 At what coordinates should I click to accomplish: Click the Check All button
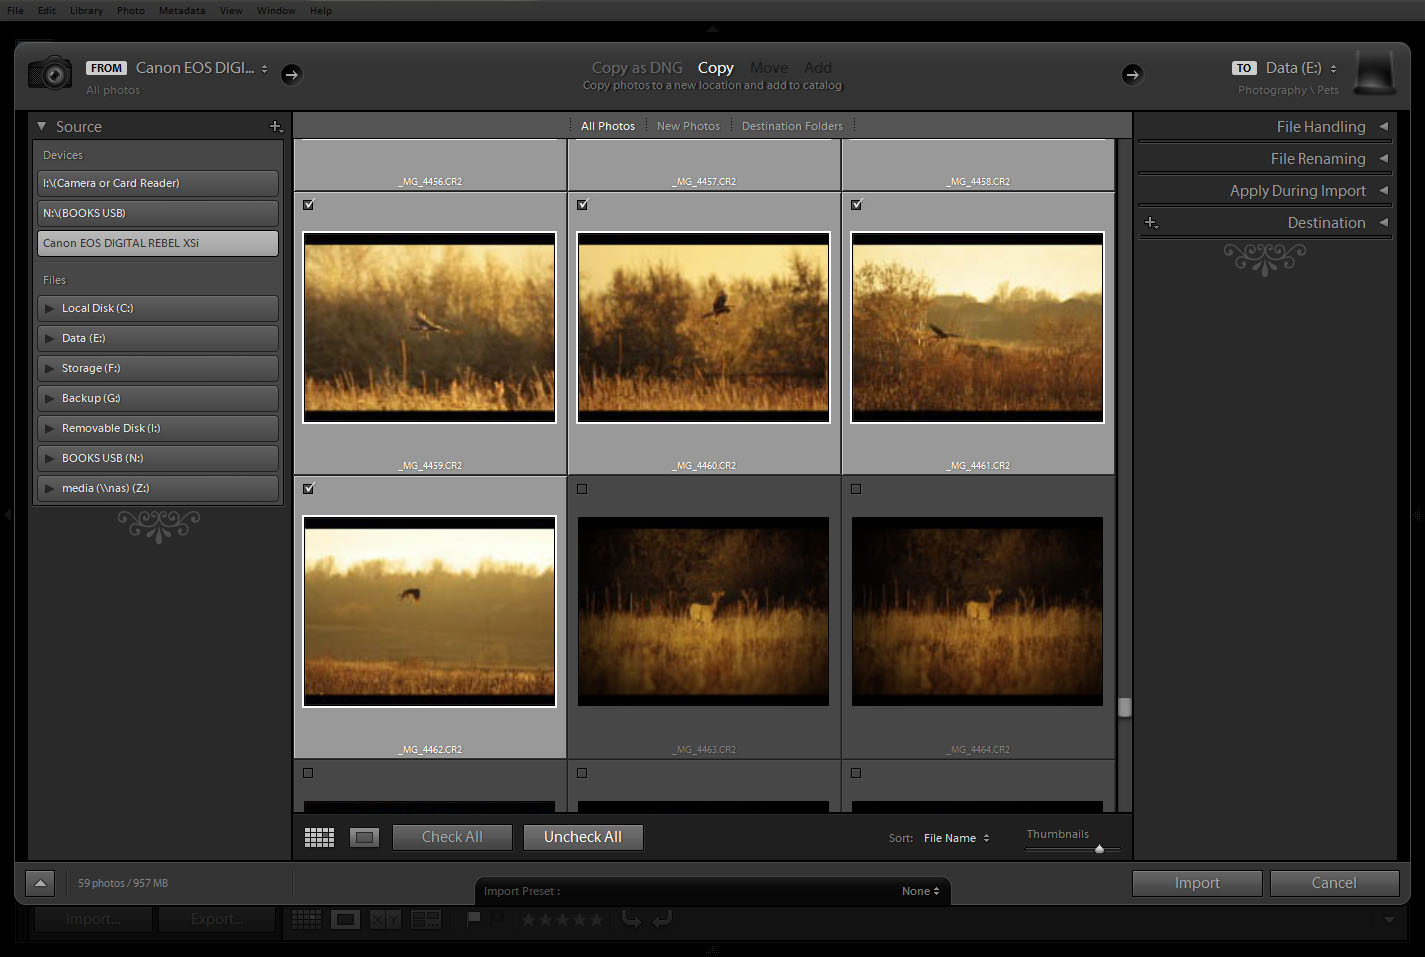click(452, 837)
